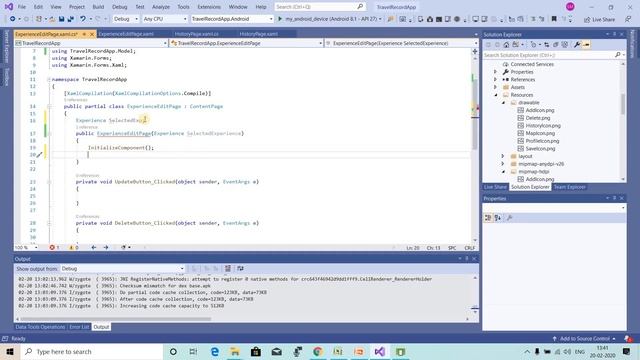Click the Sync/refresh icon in Solution Explorer toolbar
Viewport: 640px width, 360px height.
547,44
